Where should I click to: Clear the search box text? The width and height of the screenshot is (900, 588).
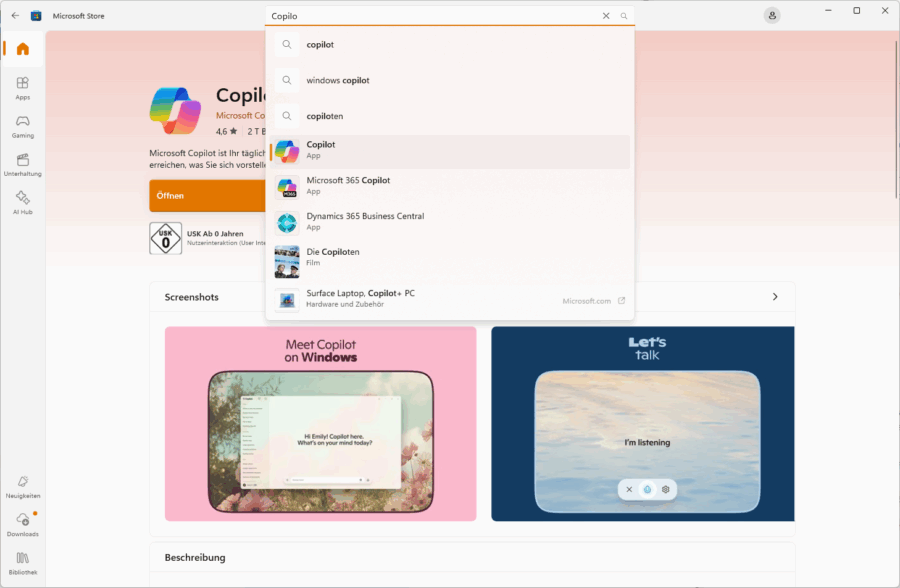(606, 16)
